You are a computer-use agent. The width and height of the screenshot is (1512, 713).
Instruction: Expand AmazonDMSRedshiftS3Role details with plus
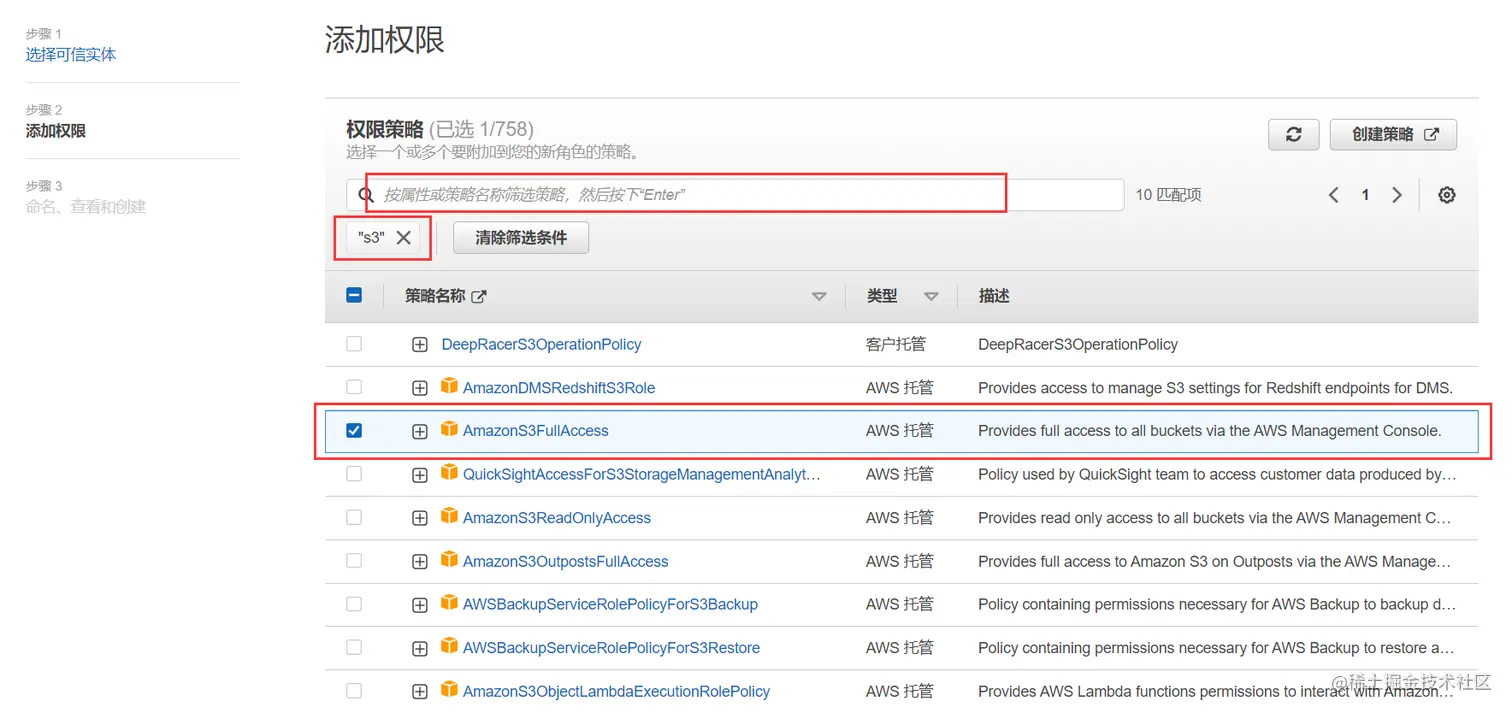420,388
